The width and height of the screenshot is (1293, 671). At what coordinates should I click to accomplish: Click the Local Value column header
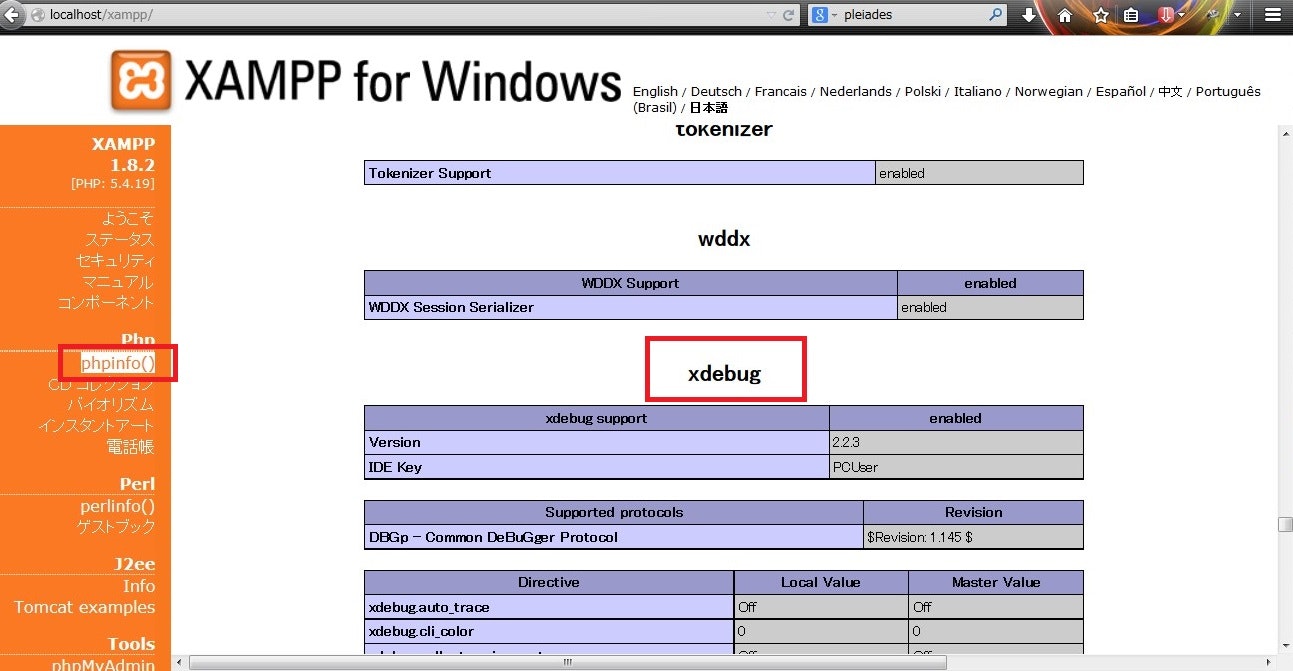pyautogui.click(x=821, y=582)
